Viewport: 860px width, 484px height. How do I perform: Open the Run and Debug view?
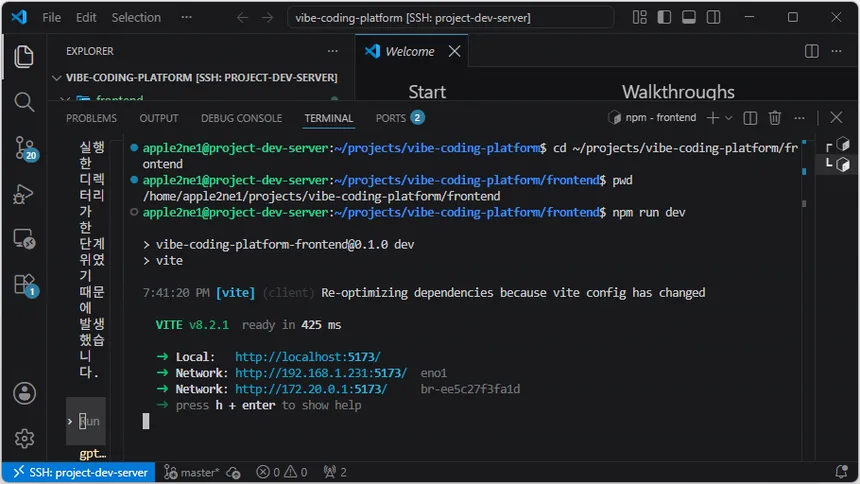tap(24, 194)
